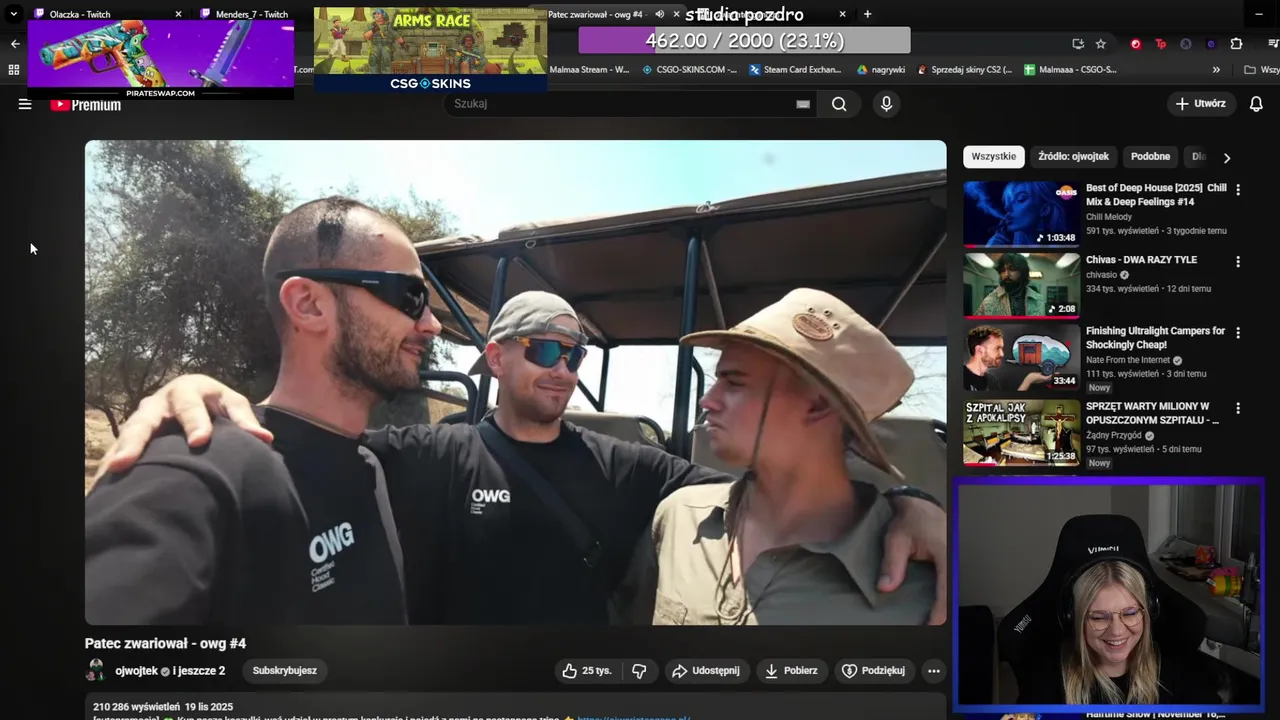Open Chivas - DWA RAZY TYLE thumbnail
This screenshot has height=720, width=1280.
pos(1021,285)
